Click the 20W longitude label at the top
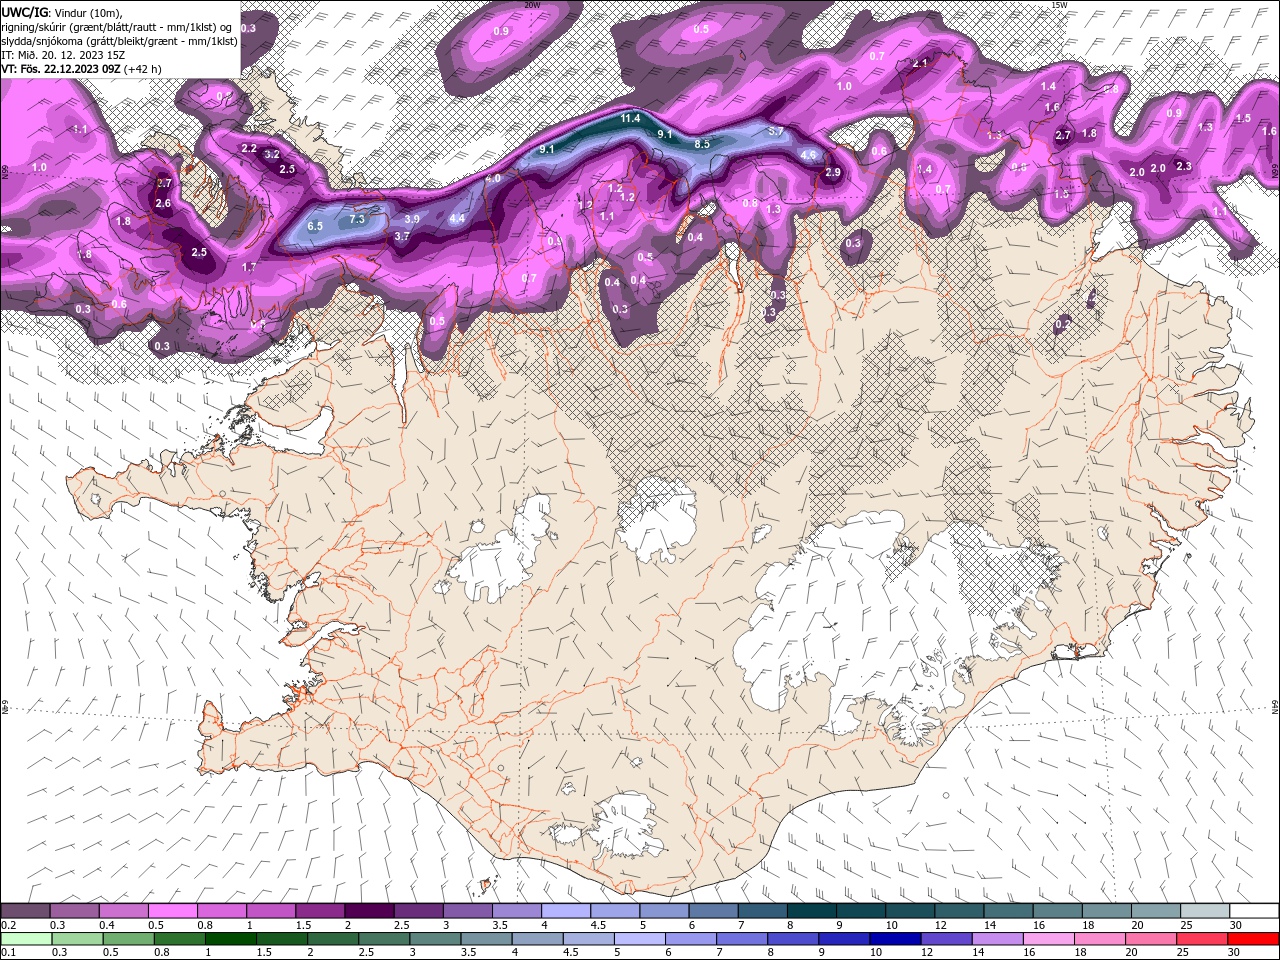This screenshot has width=1280, height=960. 532,5
